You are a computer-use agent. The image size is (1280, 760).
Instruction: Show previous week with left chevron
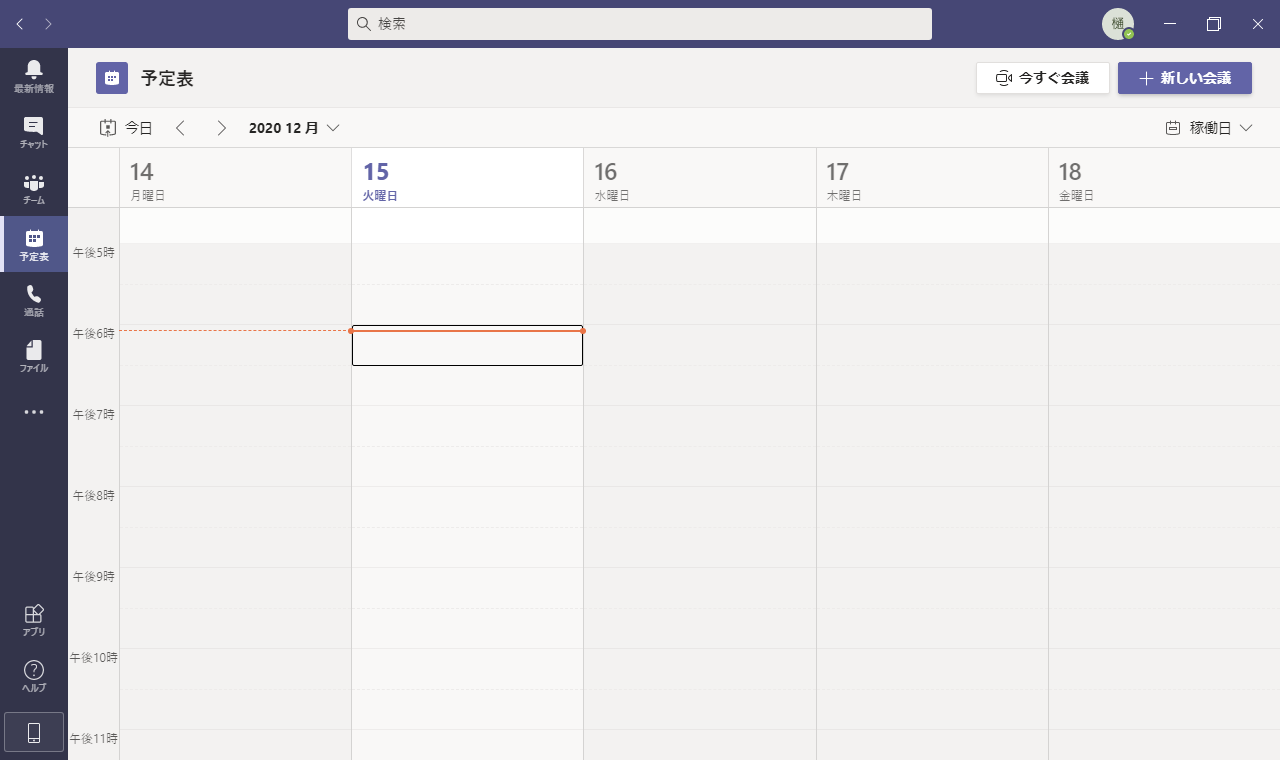coord(181,128)
